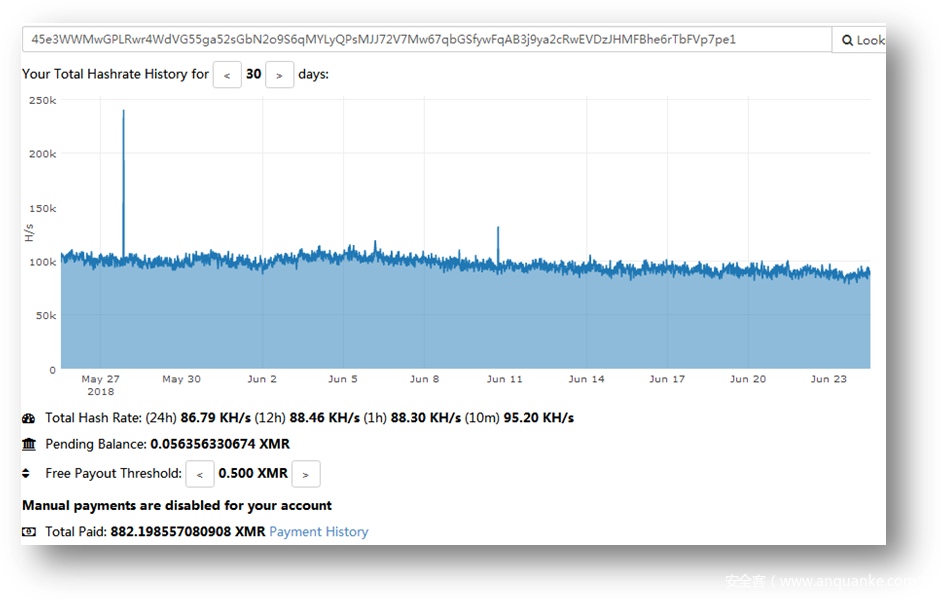Increase the hashrate history days

click(279, 75)
